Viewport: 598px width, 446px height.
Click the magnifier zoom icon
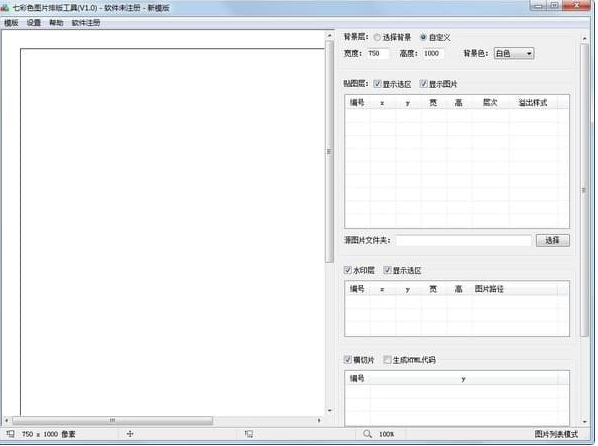click(x=367, y=434)
